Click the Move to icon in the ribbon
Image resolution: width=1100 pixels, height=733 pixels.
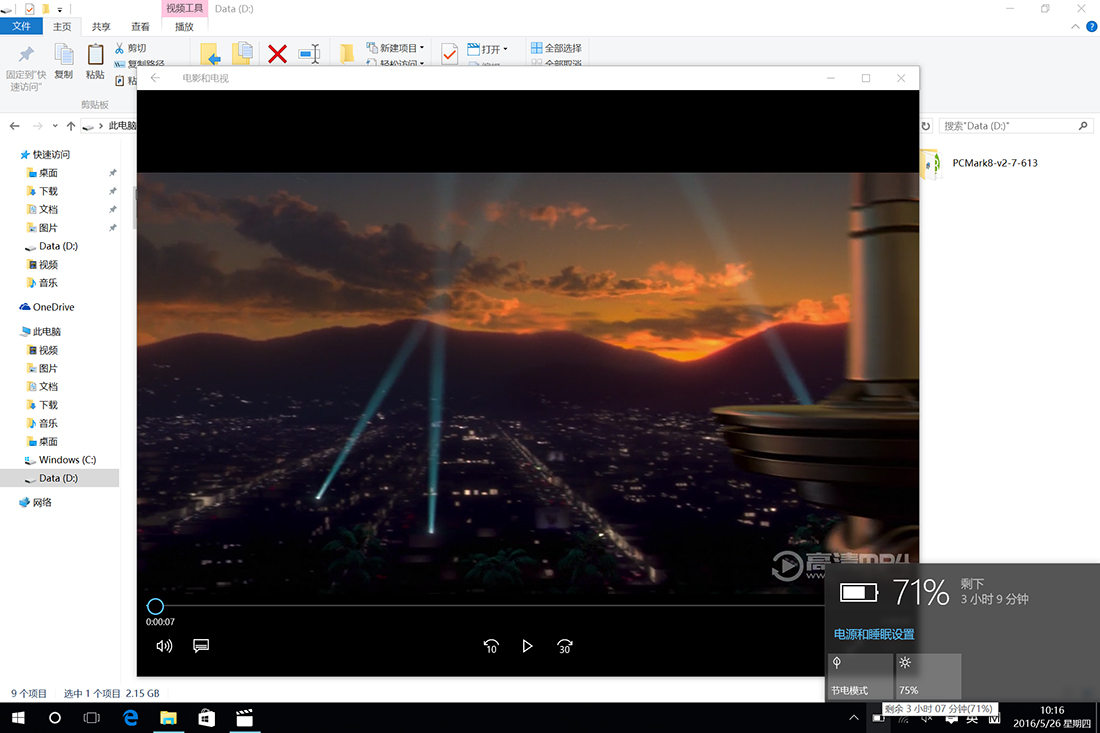click(x=210, y=54)
